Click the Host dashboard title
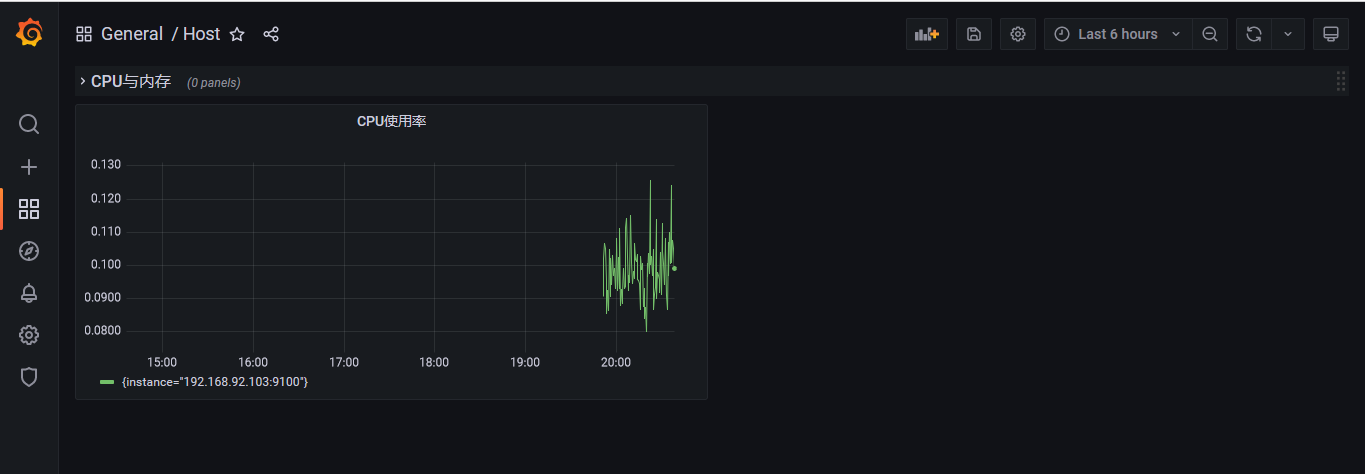The height and width of the screenshot is (474, 1365). (x=201, y=34)
